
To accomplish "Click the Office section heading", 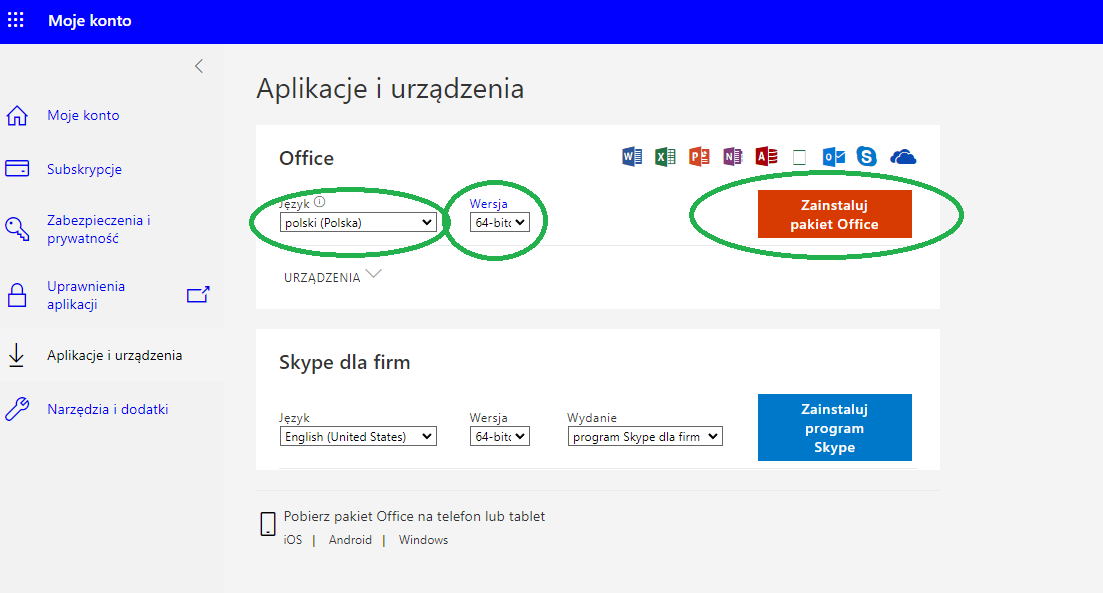I will pos(307,158).
